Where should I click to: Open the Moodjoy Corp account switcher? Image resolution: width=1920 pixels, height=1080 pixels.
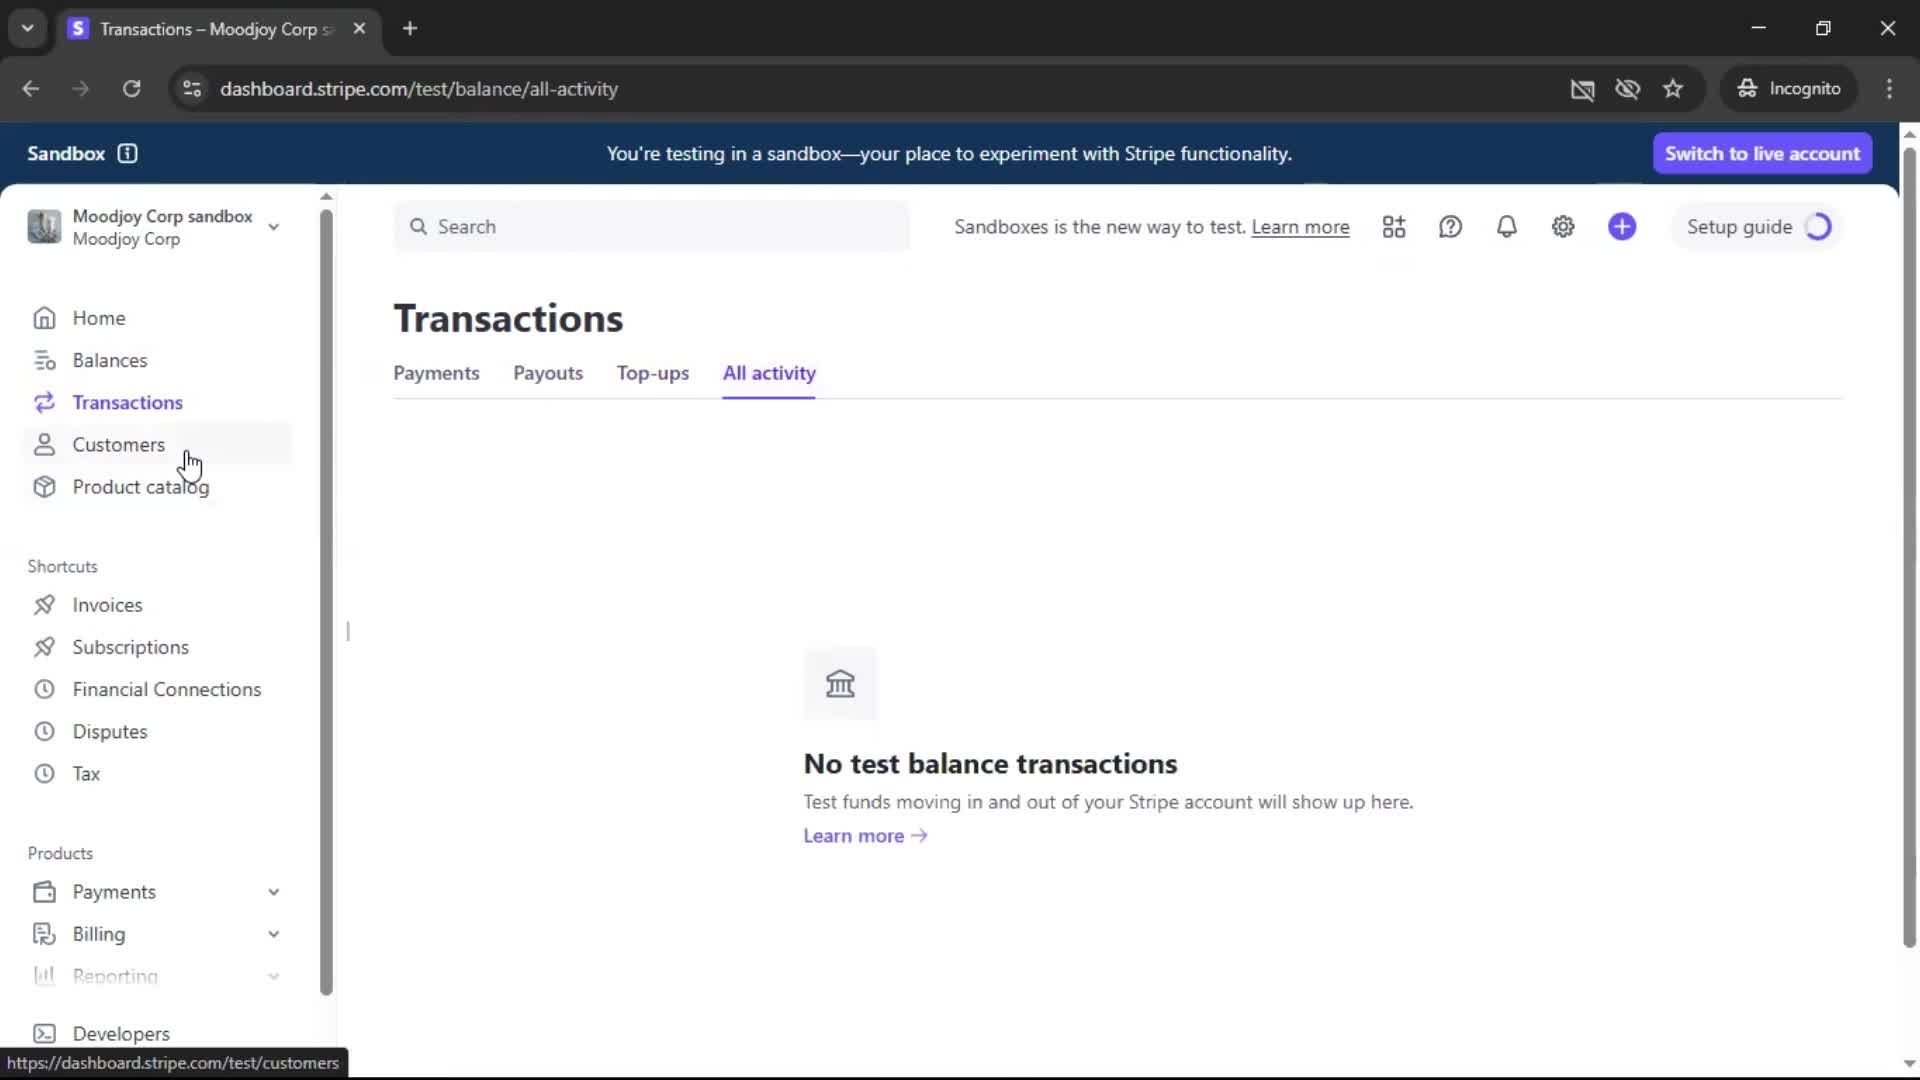[x=155, y=227]
